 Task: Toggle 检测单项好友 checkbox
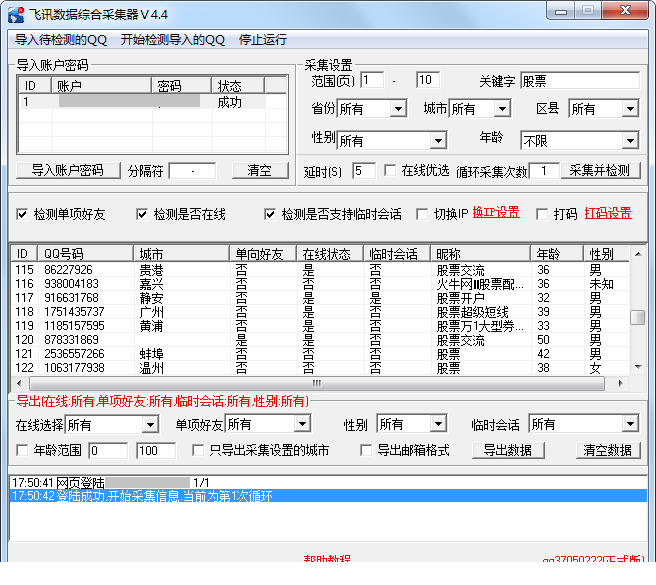pos(22,214)
